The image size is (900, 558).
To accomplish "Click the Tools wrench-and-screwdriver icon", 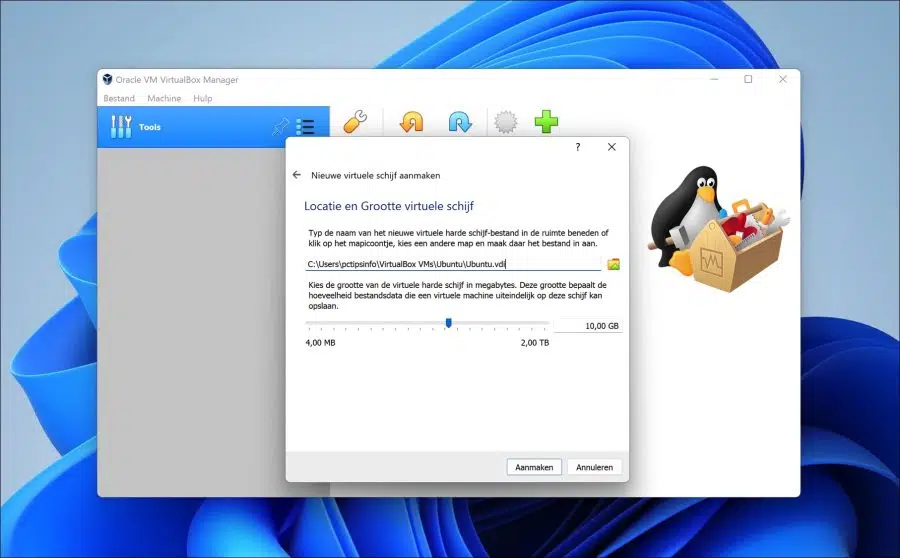I will pyautogui.click(x=121, y=127).
